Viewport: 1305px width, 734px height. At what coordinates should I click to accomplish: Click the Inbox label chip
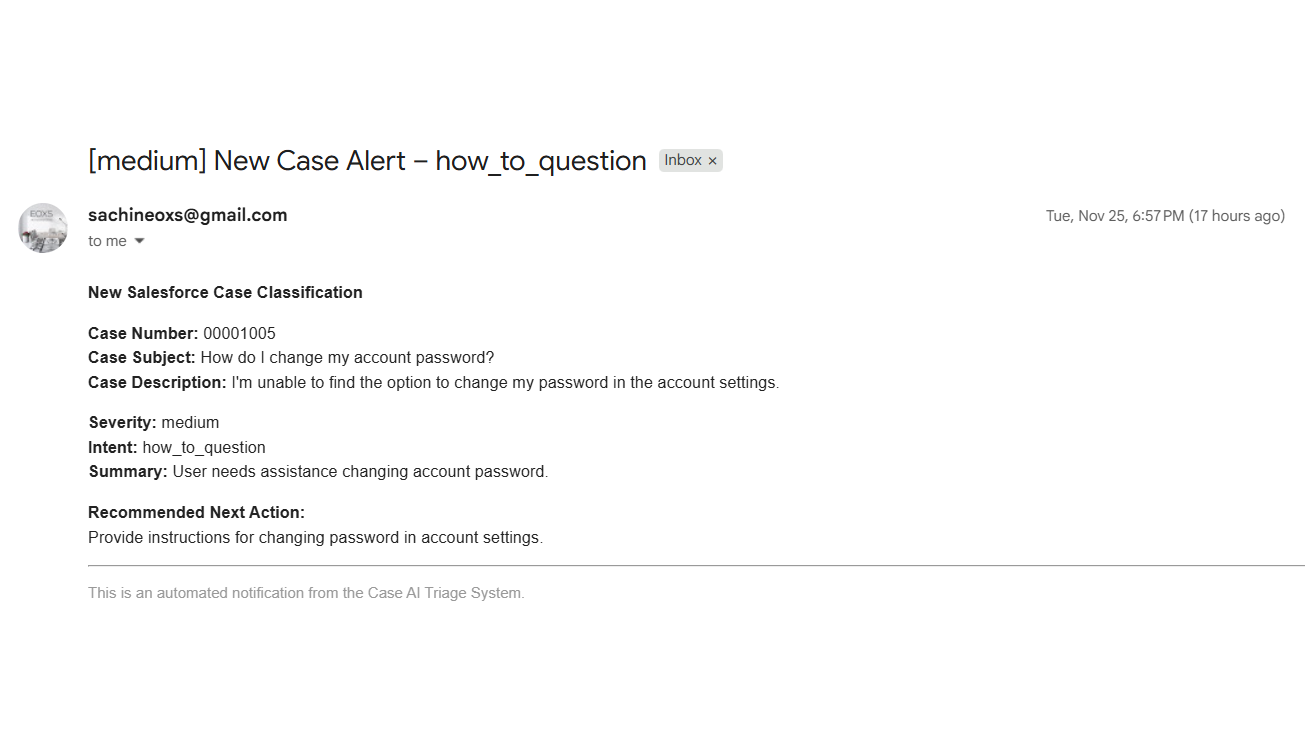point(683,160)
